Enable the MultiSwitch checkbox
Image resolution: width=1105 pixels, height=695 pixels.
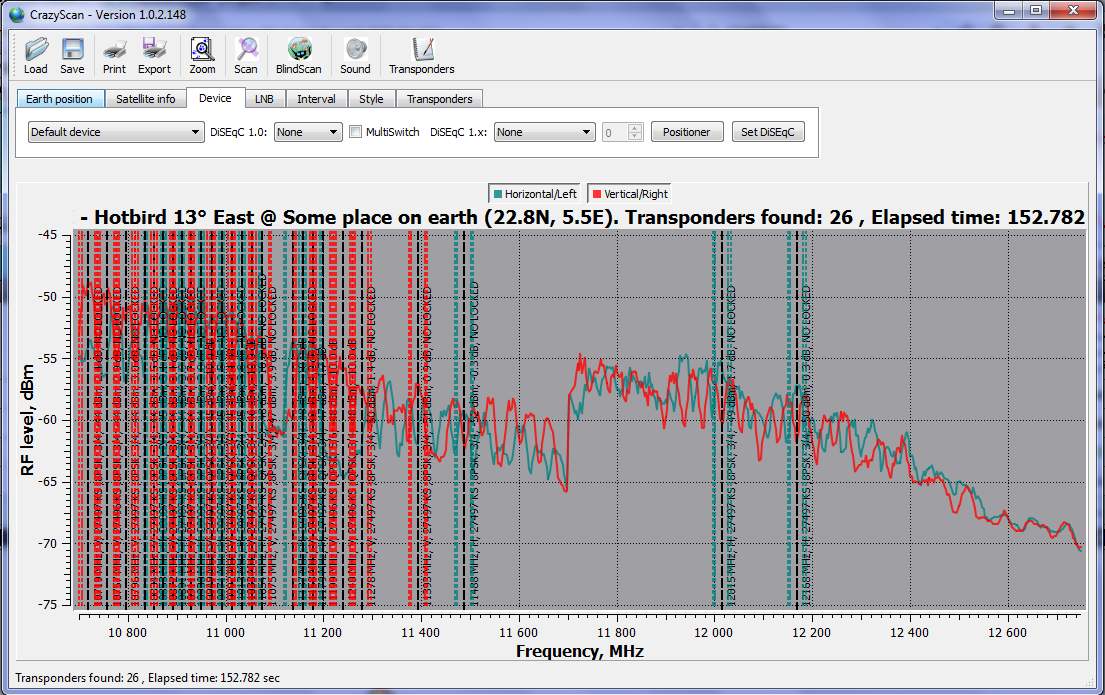(x=356, y=132)
